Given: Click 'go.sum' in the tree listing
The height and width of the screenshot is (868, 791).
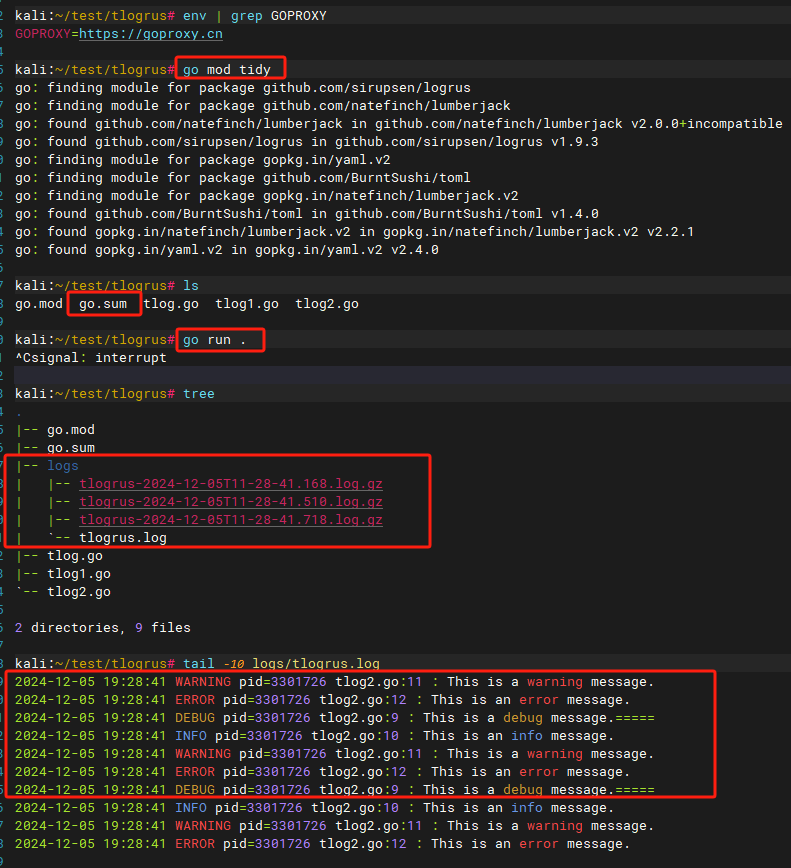Looking at the screenshot, I should coord(71,447).
